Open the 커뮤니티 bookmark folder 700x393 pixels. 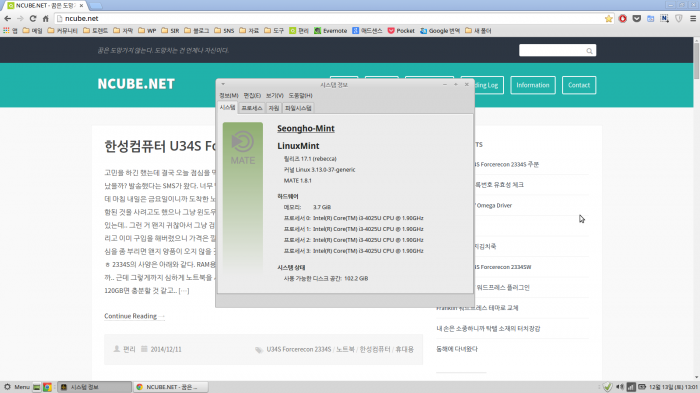coord(62,31)
